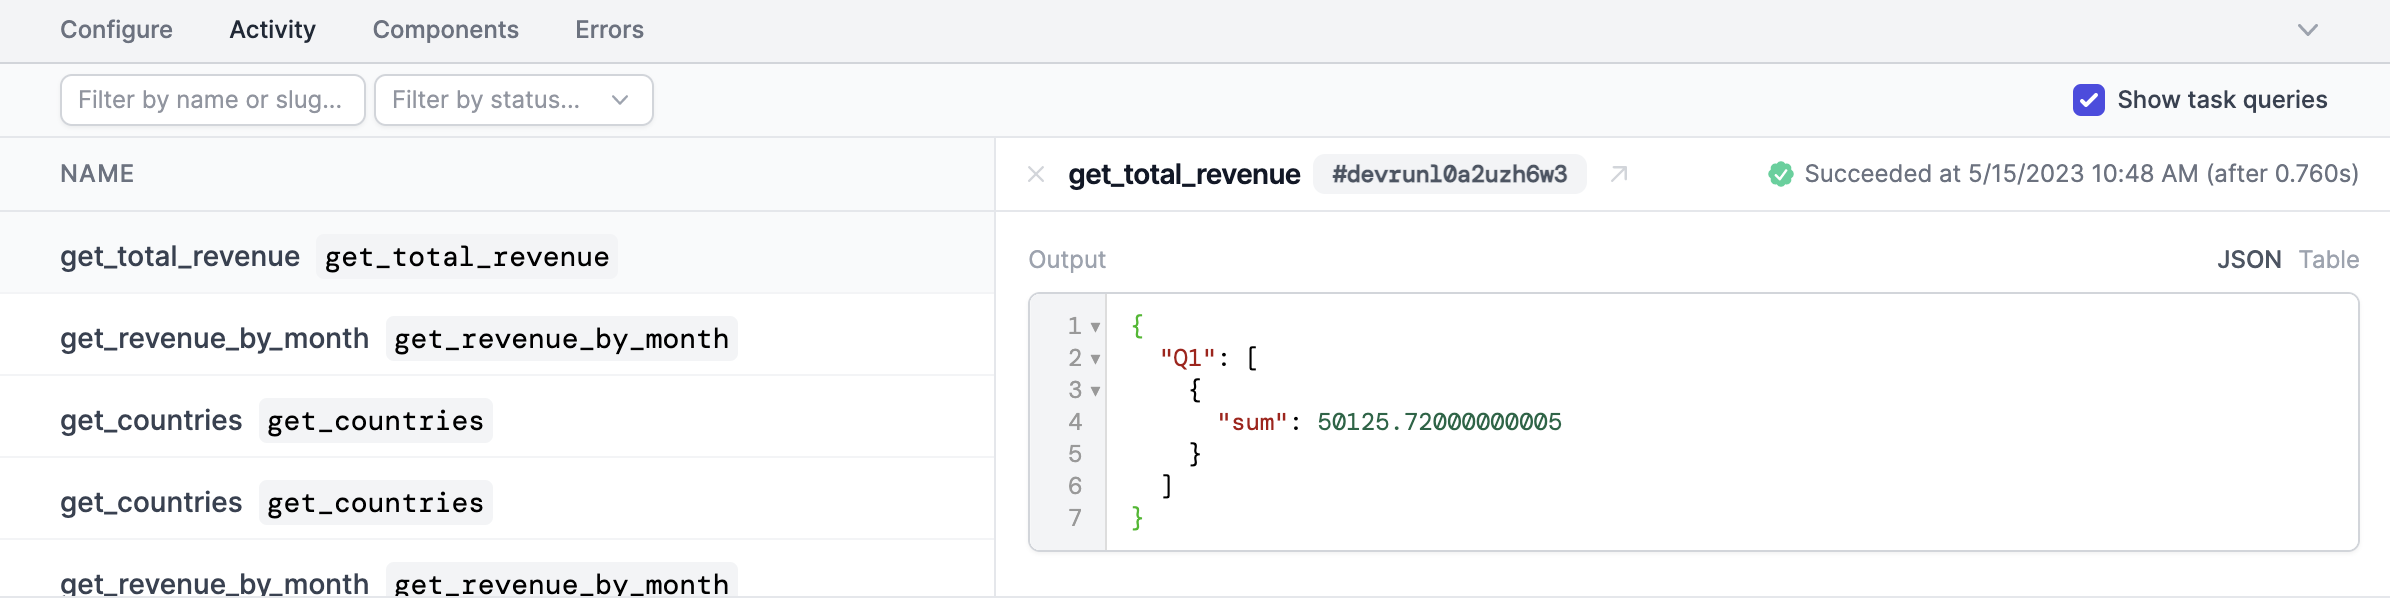
Task: Open run in new window arrow icon
Action: tap(1619, 174)
